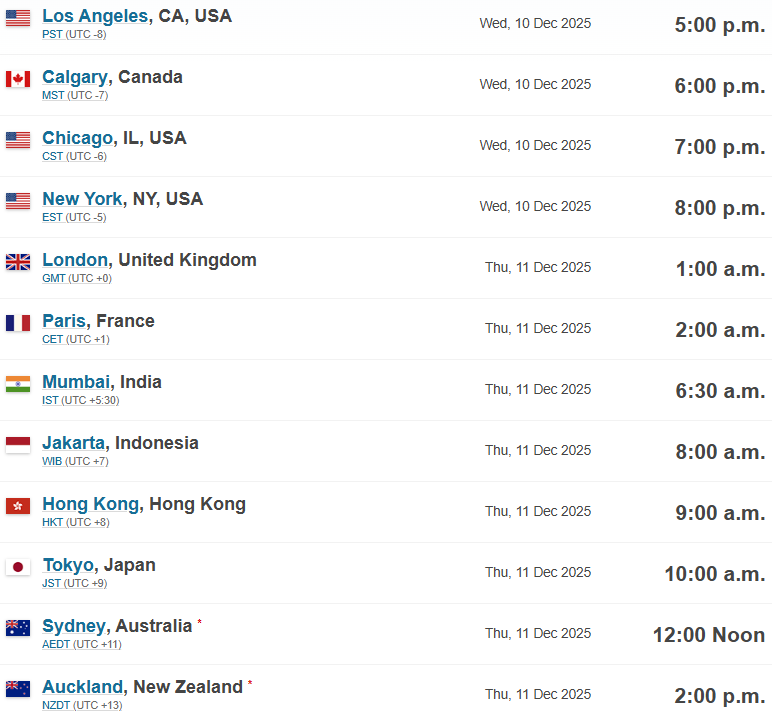Viewport: 772px width, 721px height.
Task: Click the New Zealand flag icon
Action: (x=18, y=689)
